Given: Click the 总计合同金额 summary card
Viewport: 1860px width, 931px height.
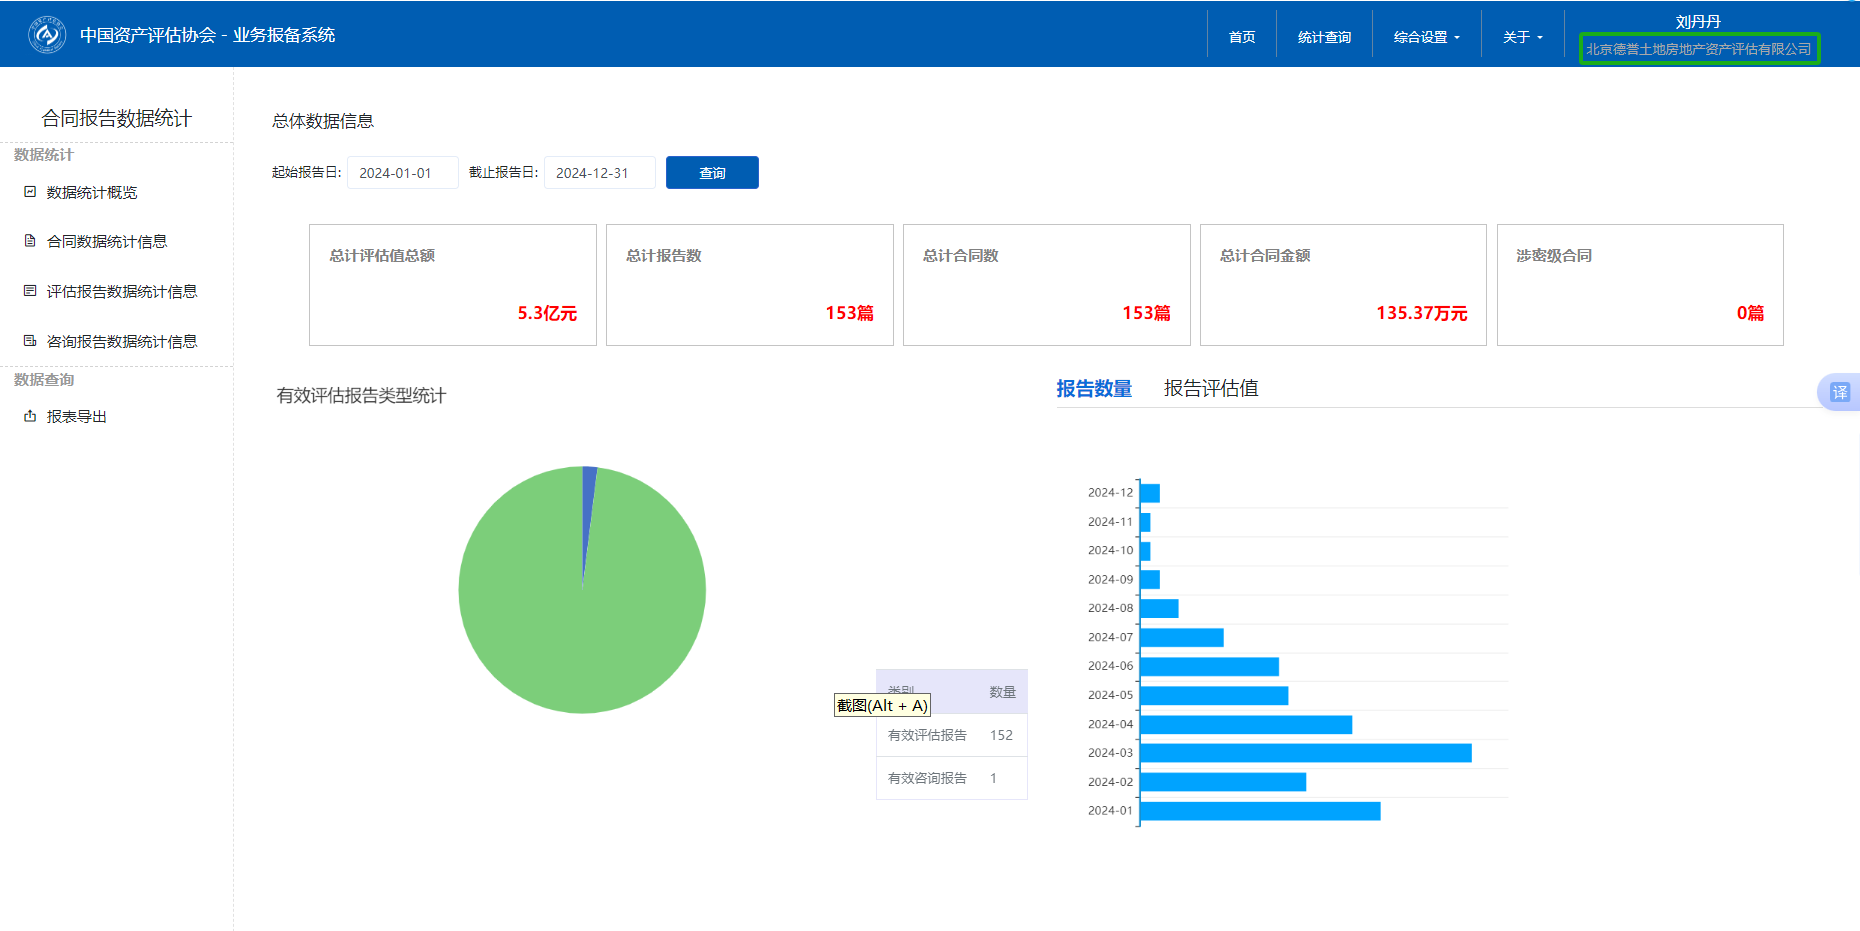Looking at the screenshot, I should point(1342,285).
